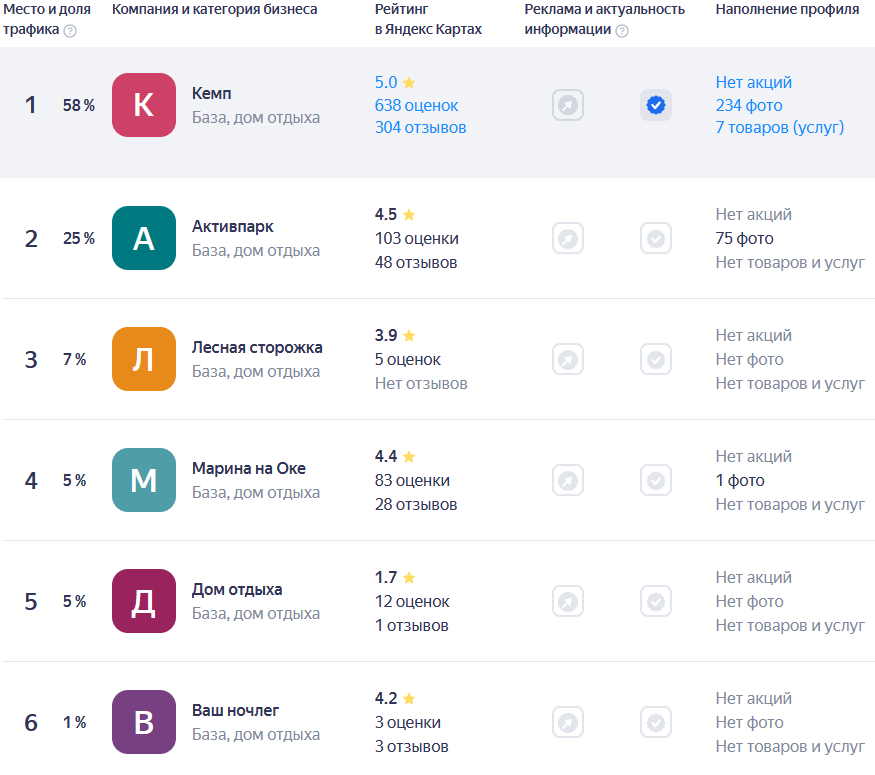Open the '638 оценок' link
875x775 pixels.
pyautogui.click(x=416, y=105)
